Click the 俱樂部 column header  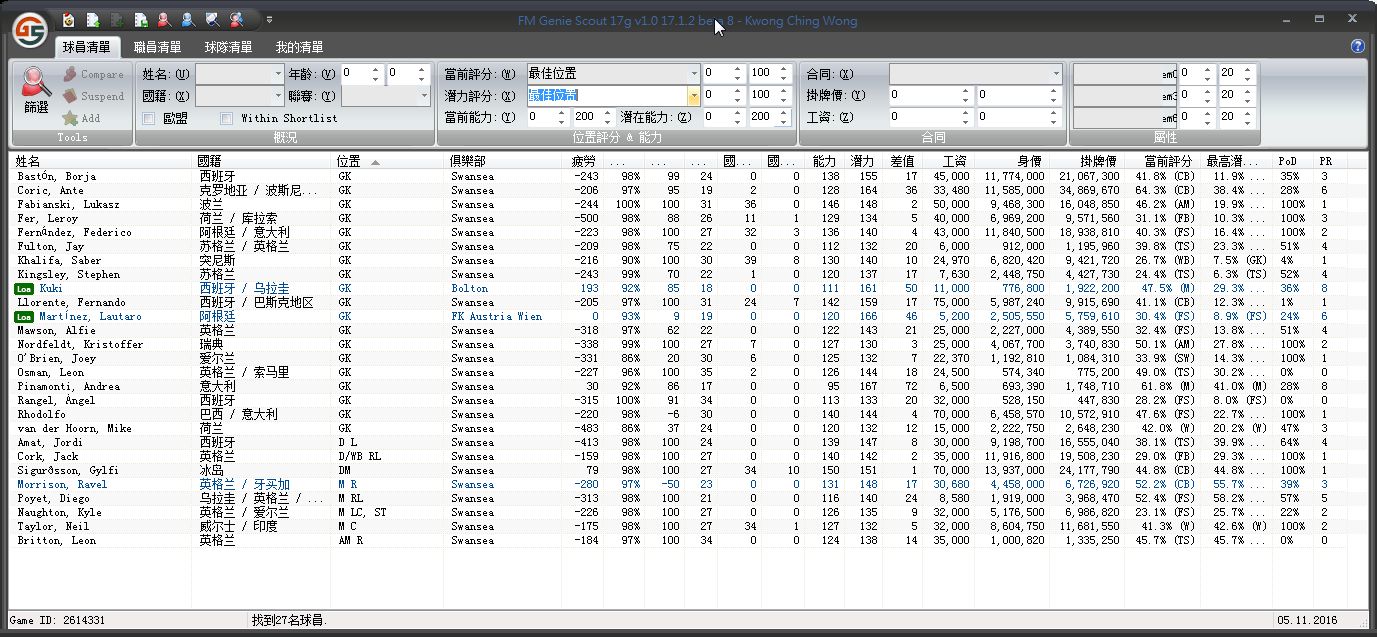466,161
